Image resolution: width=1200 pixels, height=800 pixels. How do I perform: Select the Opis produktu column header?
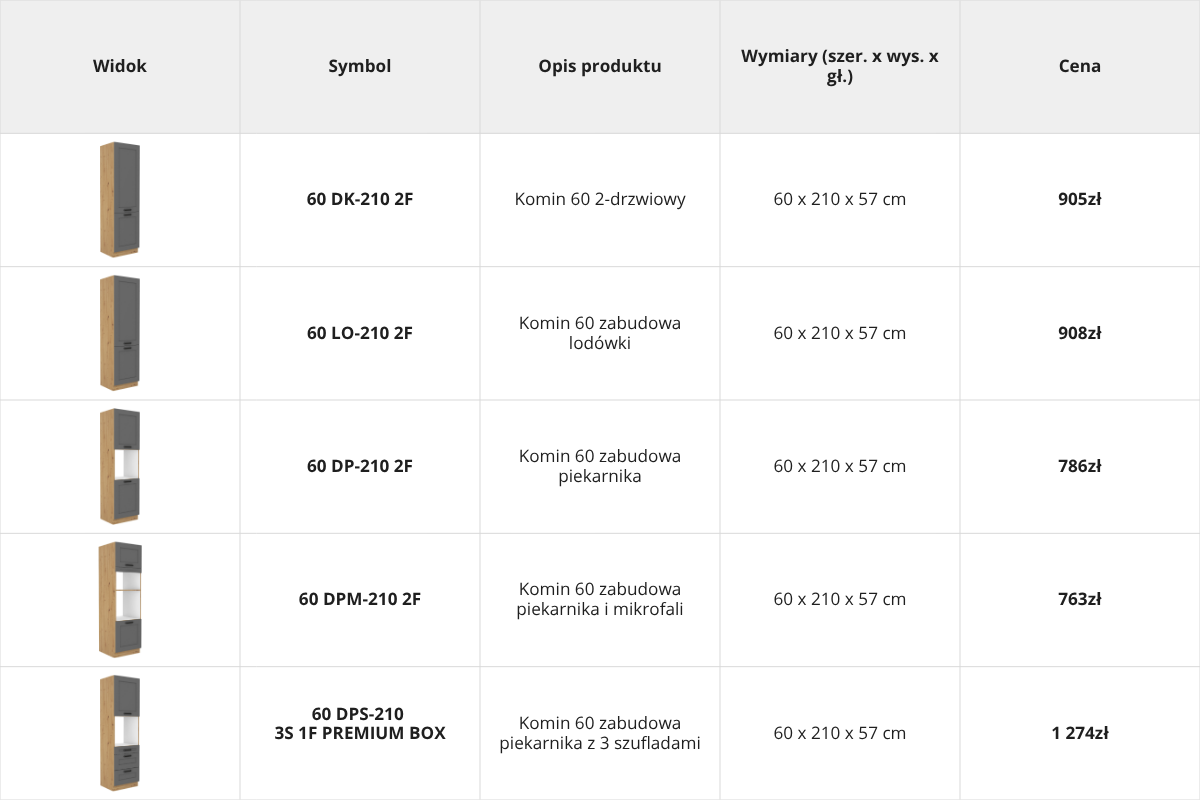pyautogui.click(x=600, y=66)
